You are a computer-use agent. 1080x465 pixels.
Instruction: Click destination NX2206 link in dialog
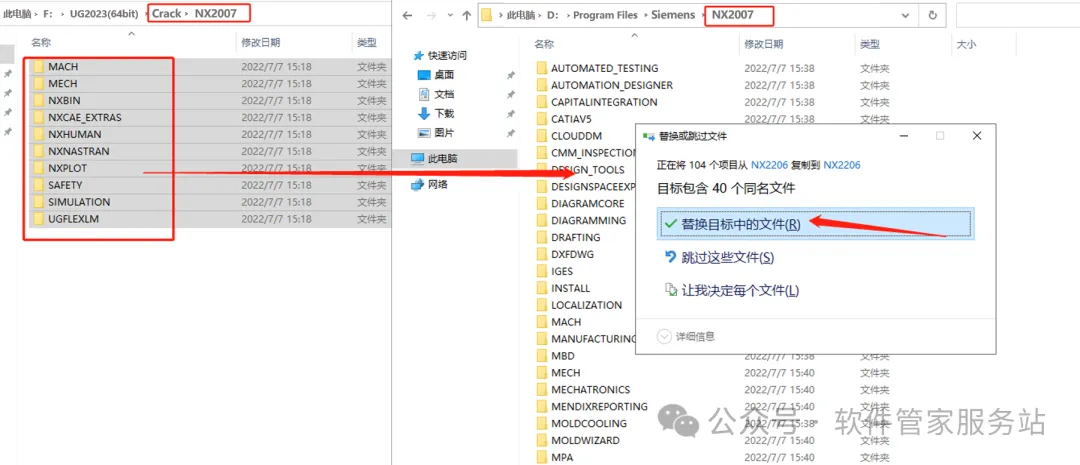pyautogui.click(x=842, y=165)
